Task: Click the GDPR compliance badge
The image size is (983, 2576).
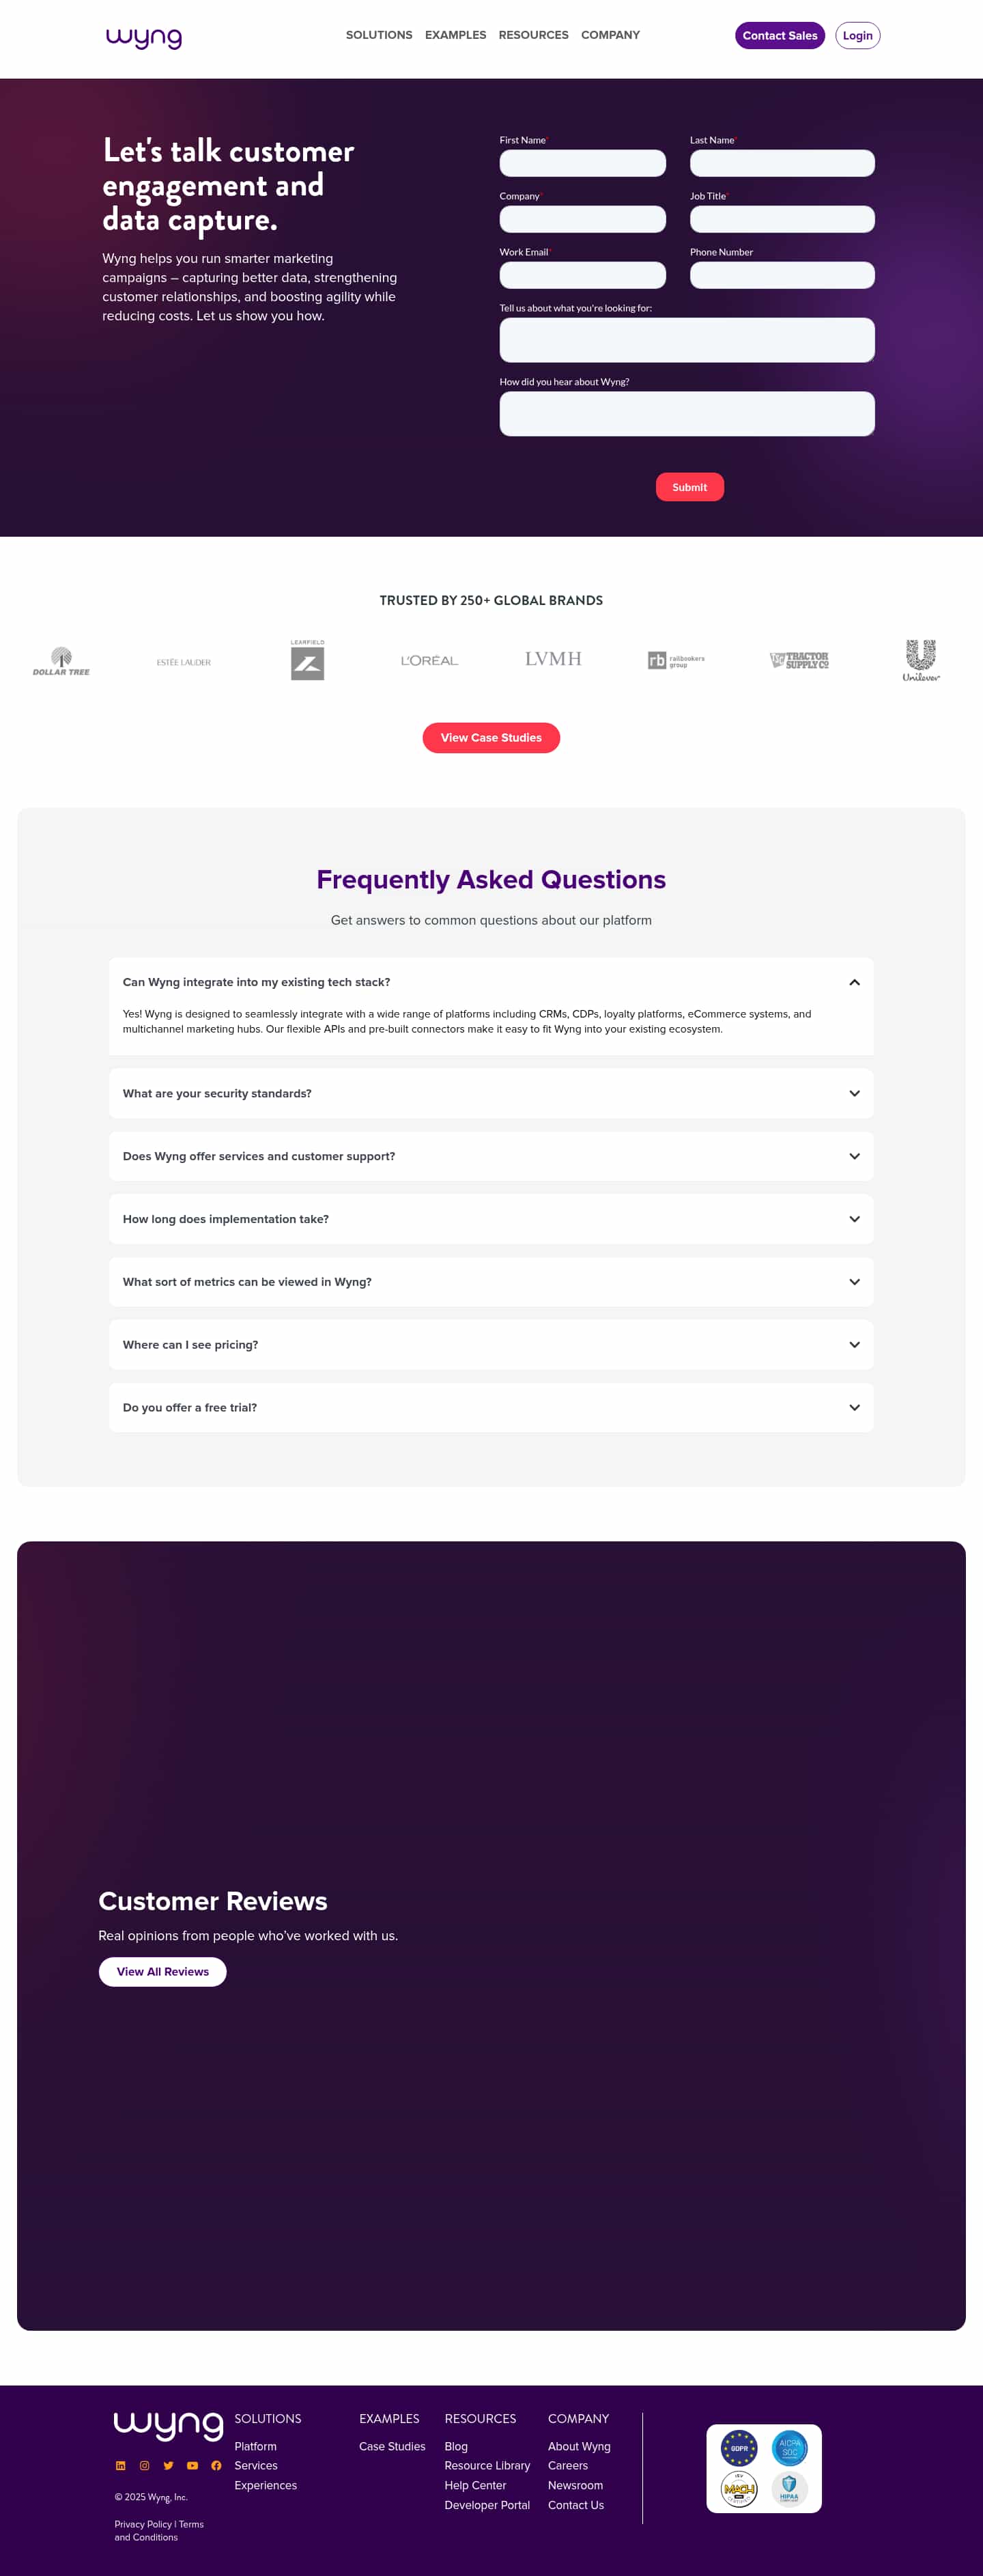Action: (739, 2448)
